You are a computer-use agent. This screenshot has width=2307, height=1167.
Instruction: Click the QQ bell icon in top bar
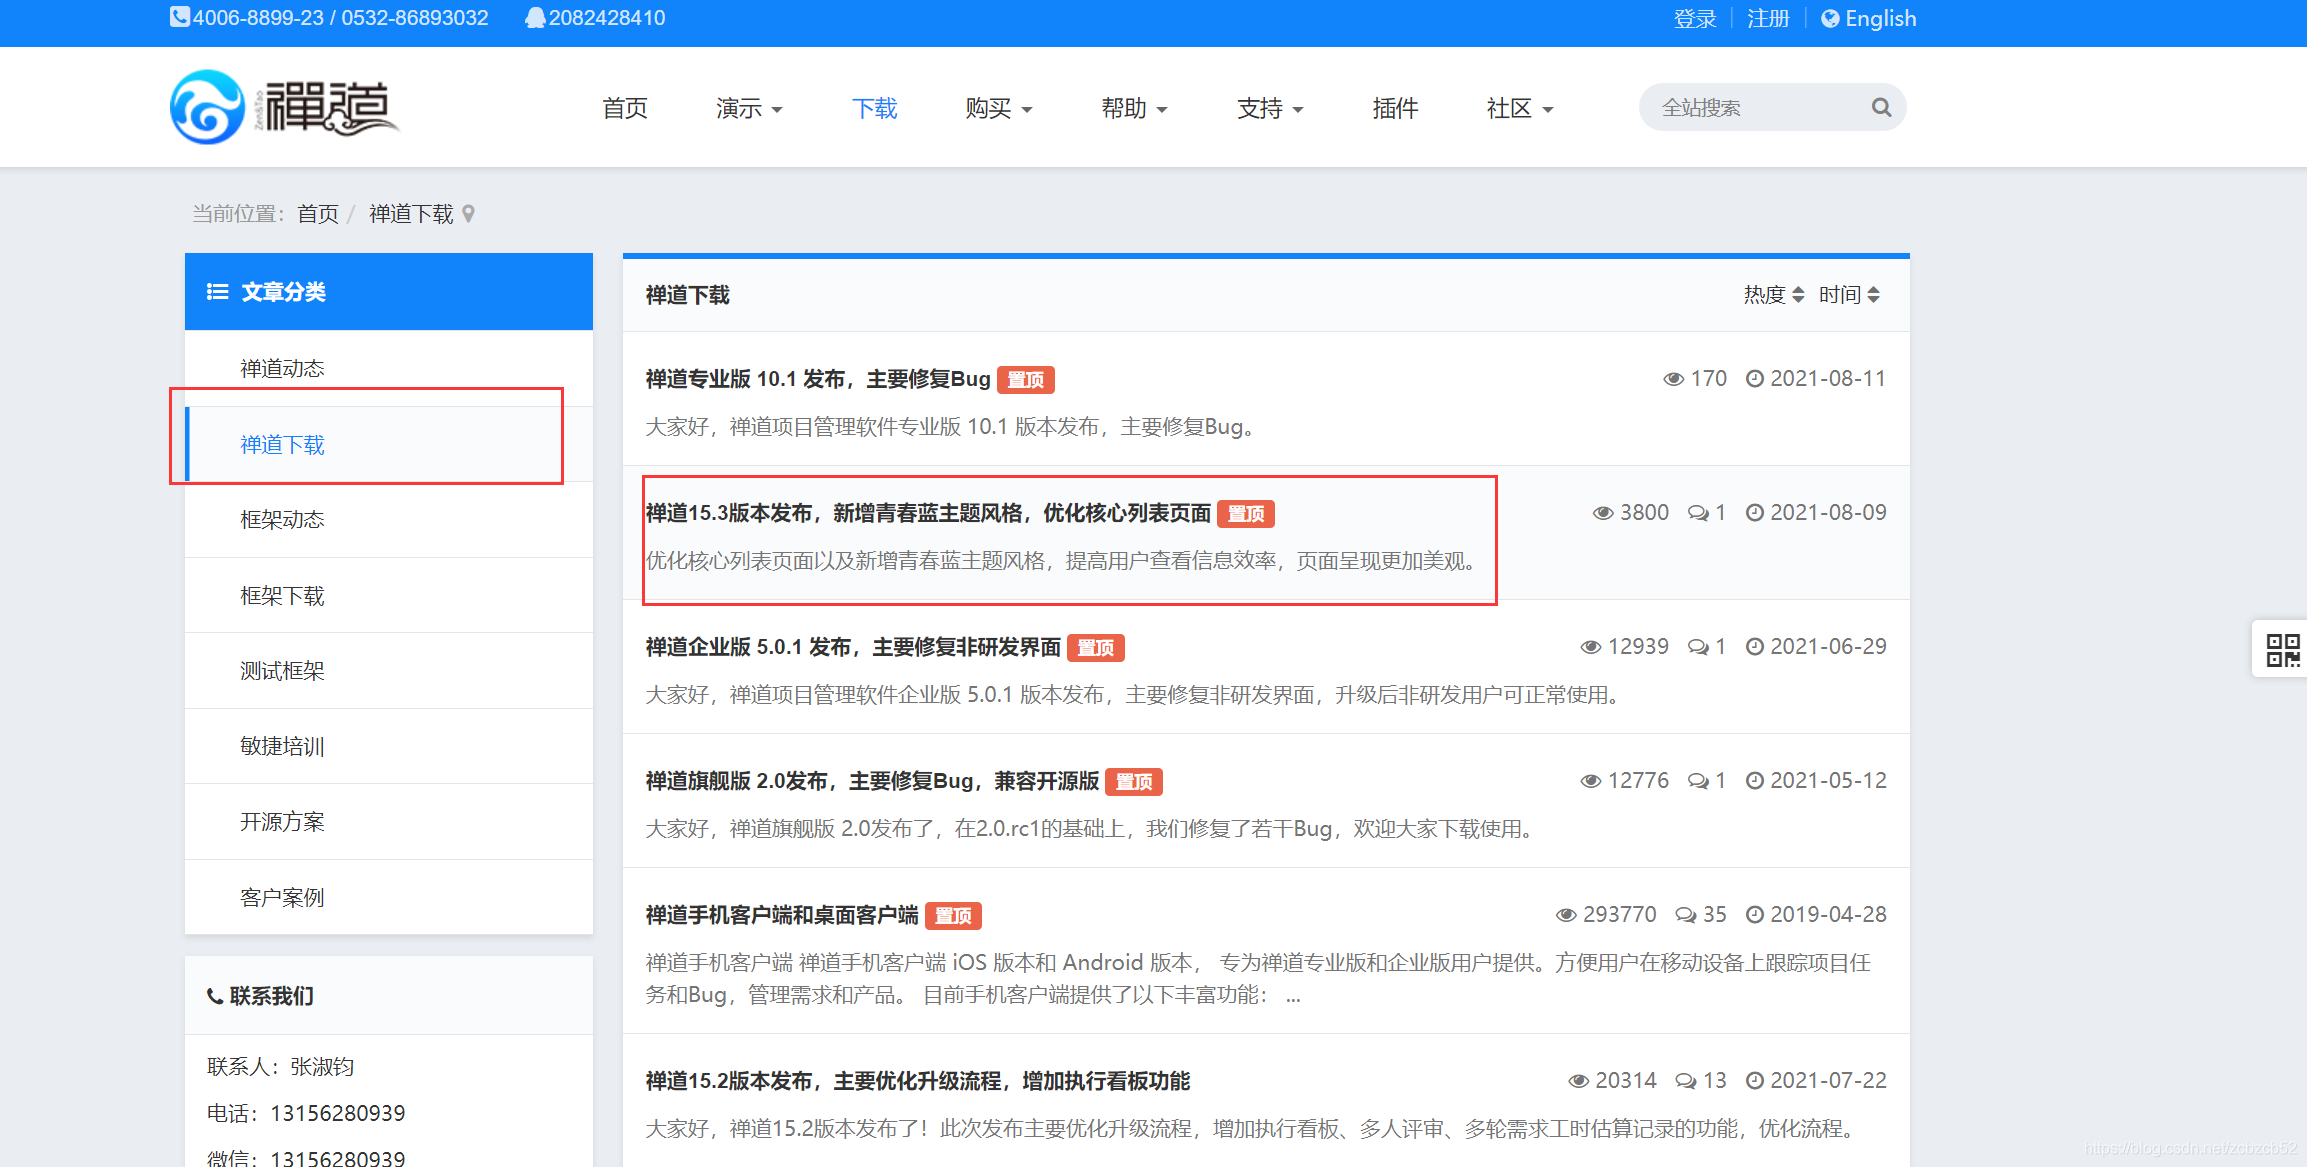[x=535, y=18]
